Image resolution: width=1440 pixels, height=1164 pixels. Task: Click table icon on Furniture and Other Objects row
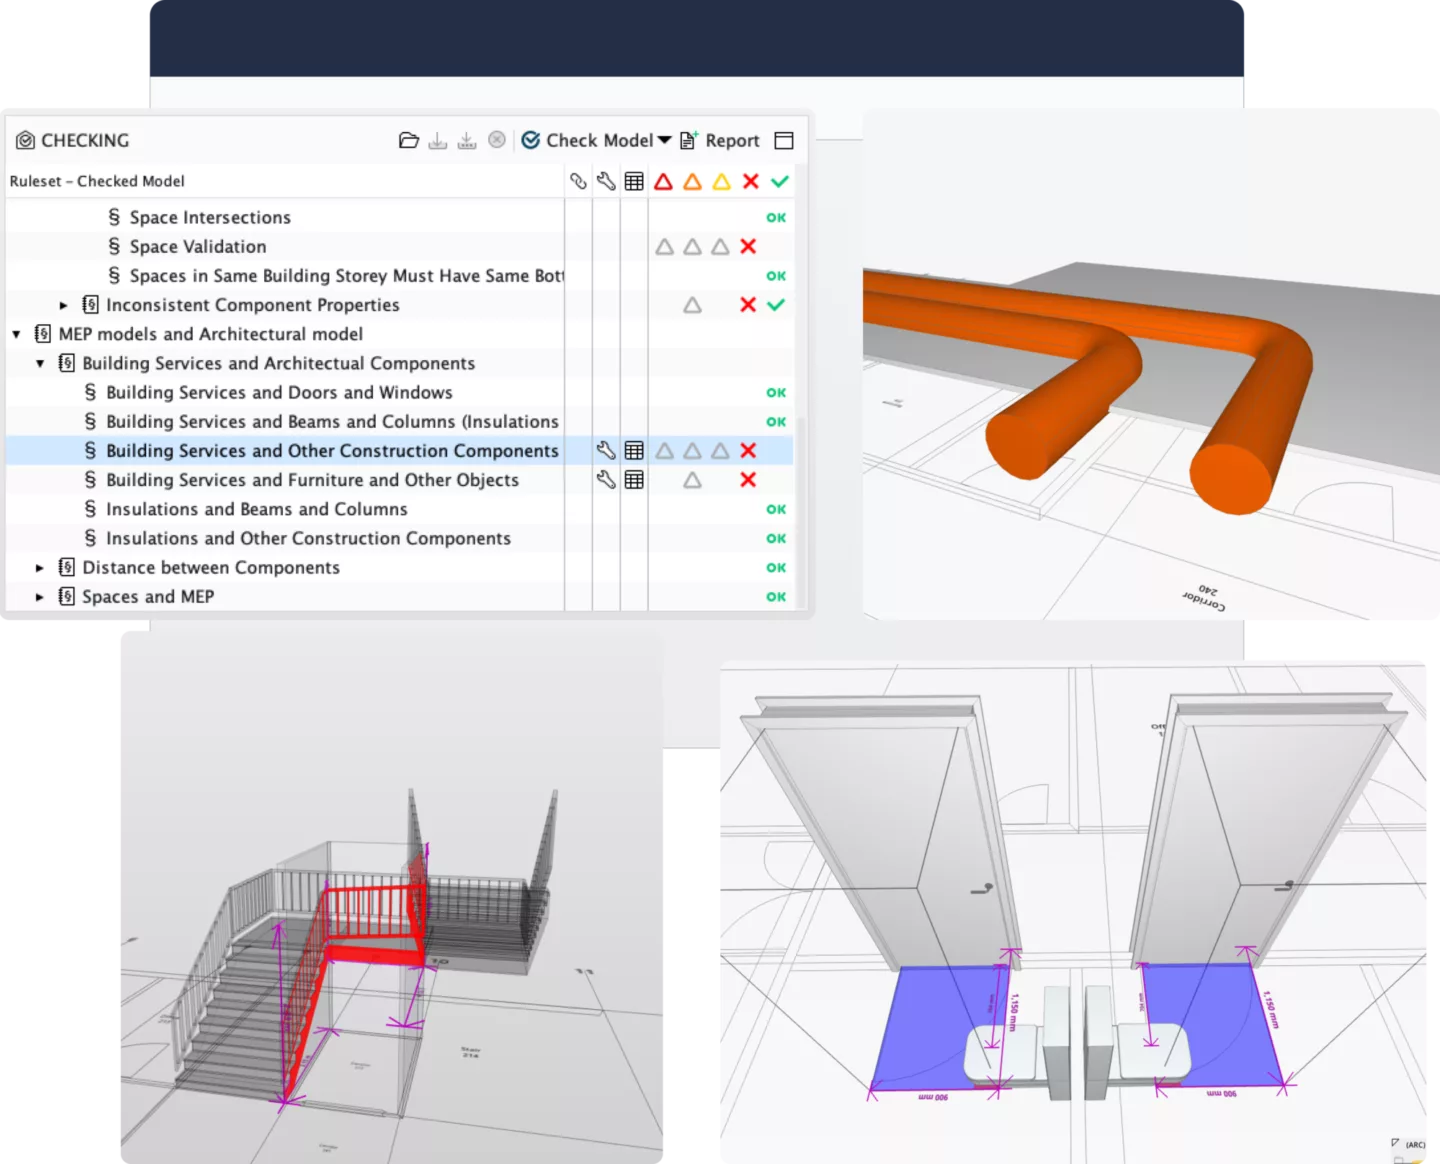pyautogui.click(x=634, y=479)
